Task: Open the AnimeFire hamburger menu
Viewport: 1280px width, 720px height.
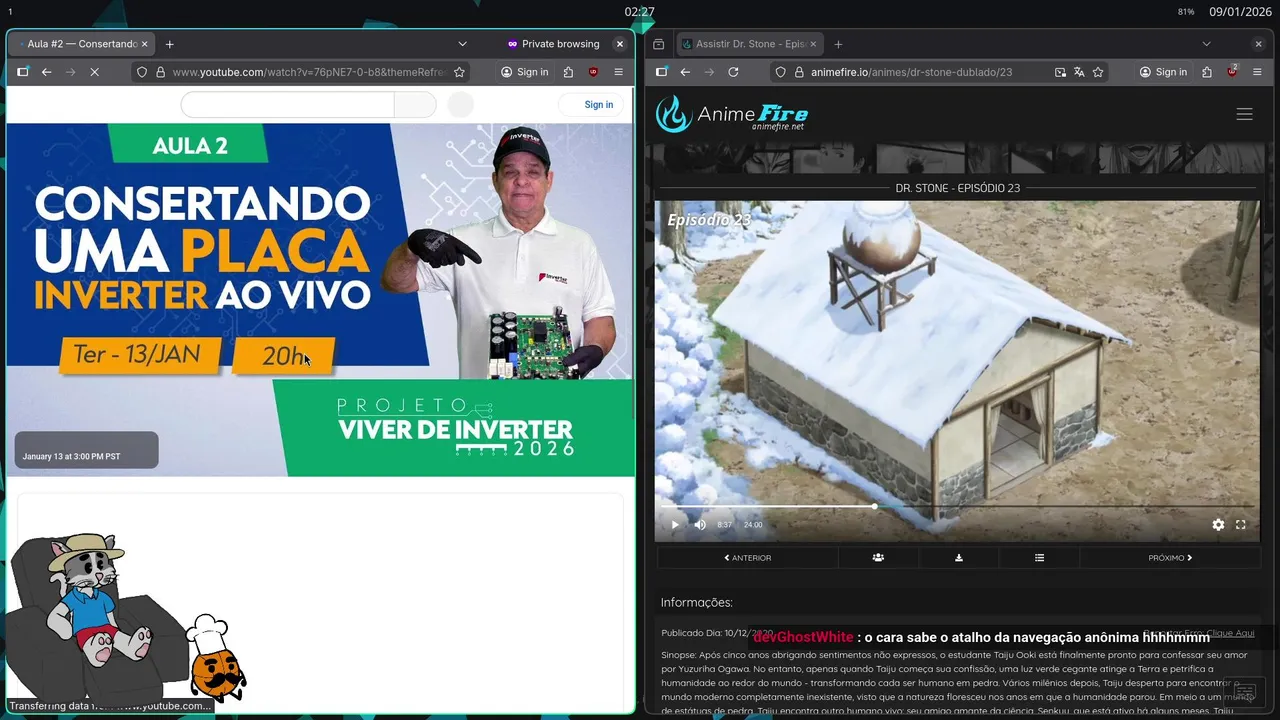Action: (1244, 114)
